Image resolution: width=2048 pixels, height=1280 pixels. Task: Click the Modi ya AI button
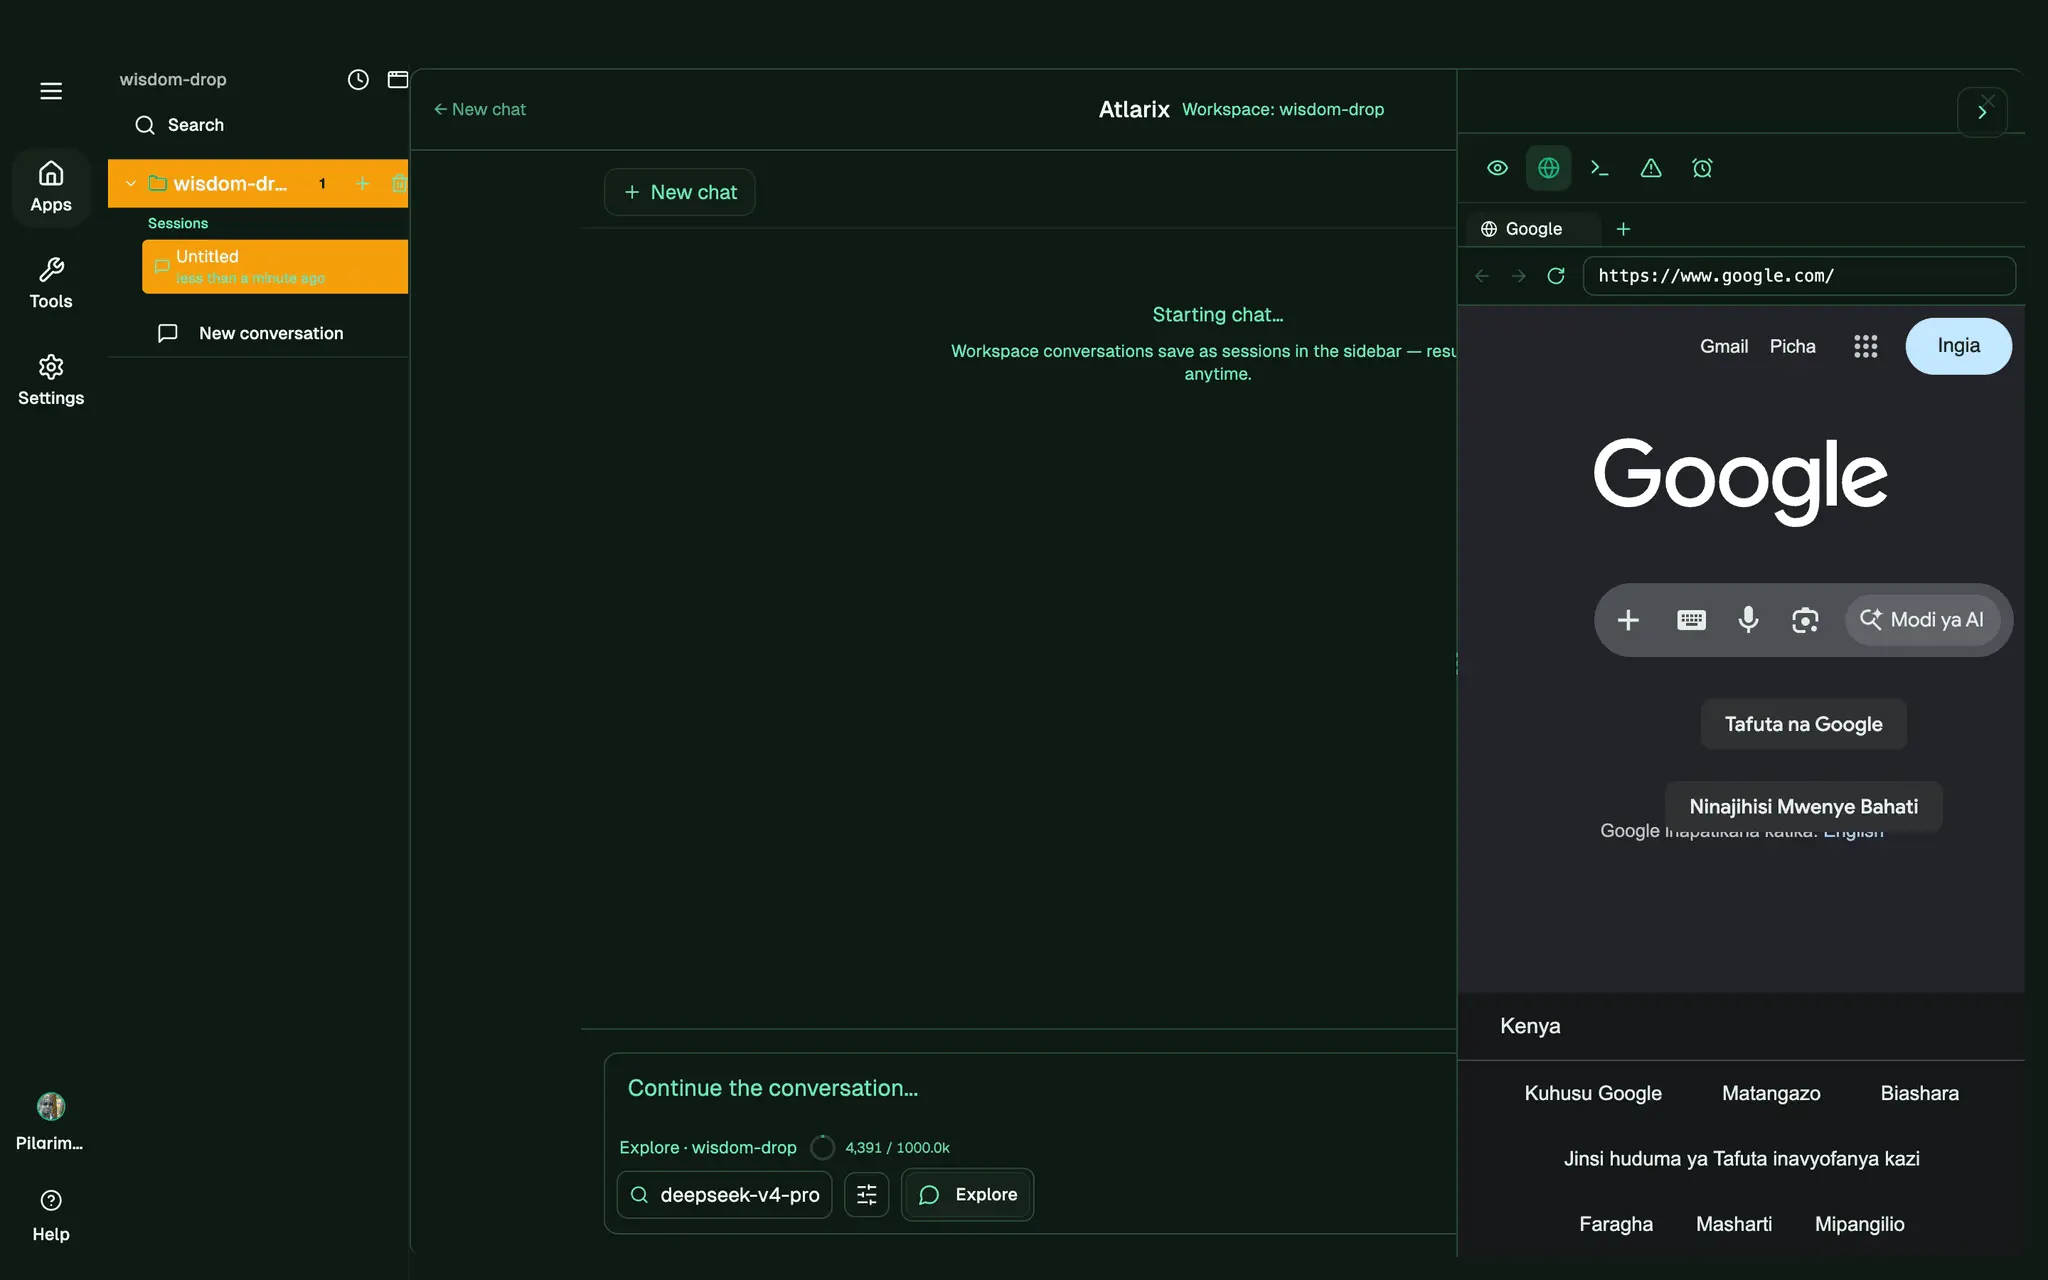(x=1922, y=620)
